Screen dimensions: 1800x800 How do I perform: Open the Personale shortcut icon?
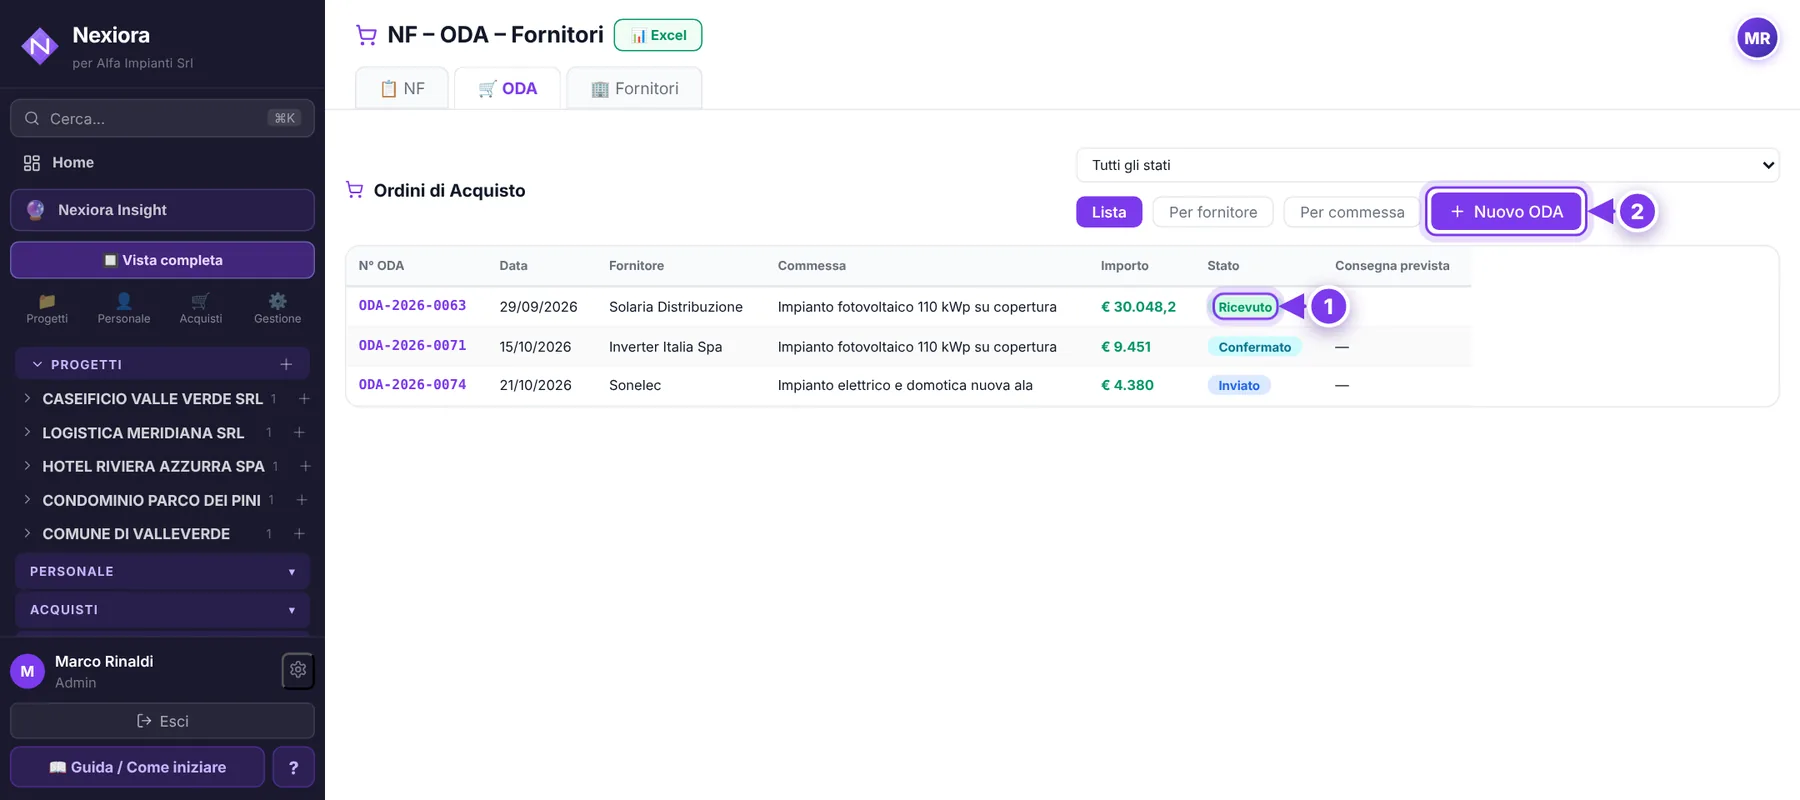[124, 308]
